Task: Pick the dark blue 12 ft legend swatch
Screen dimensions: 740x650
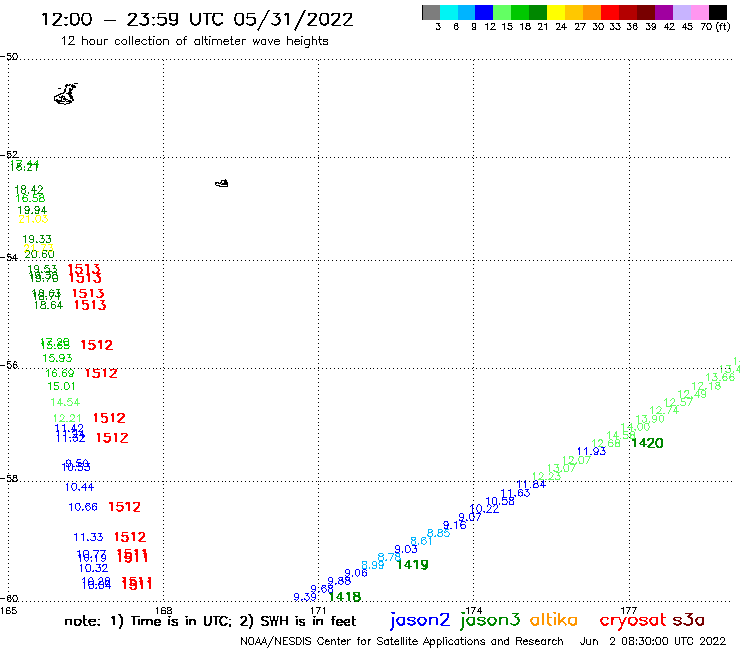Action: 484,12
